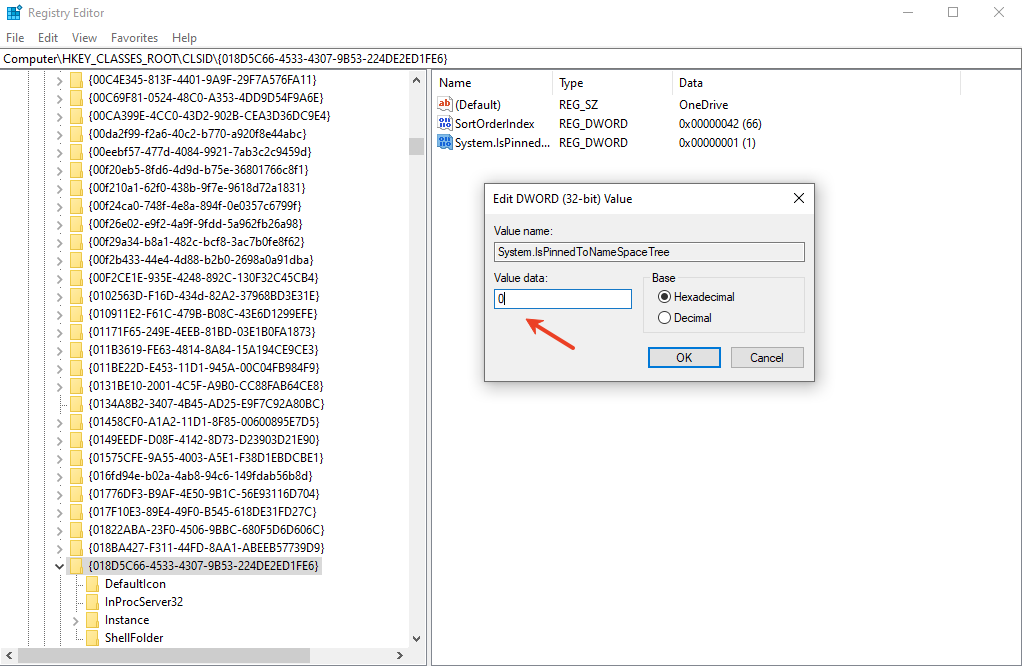Open the Favorites menu
Screen dimensions: 1022x666
[134, 37]
